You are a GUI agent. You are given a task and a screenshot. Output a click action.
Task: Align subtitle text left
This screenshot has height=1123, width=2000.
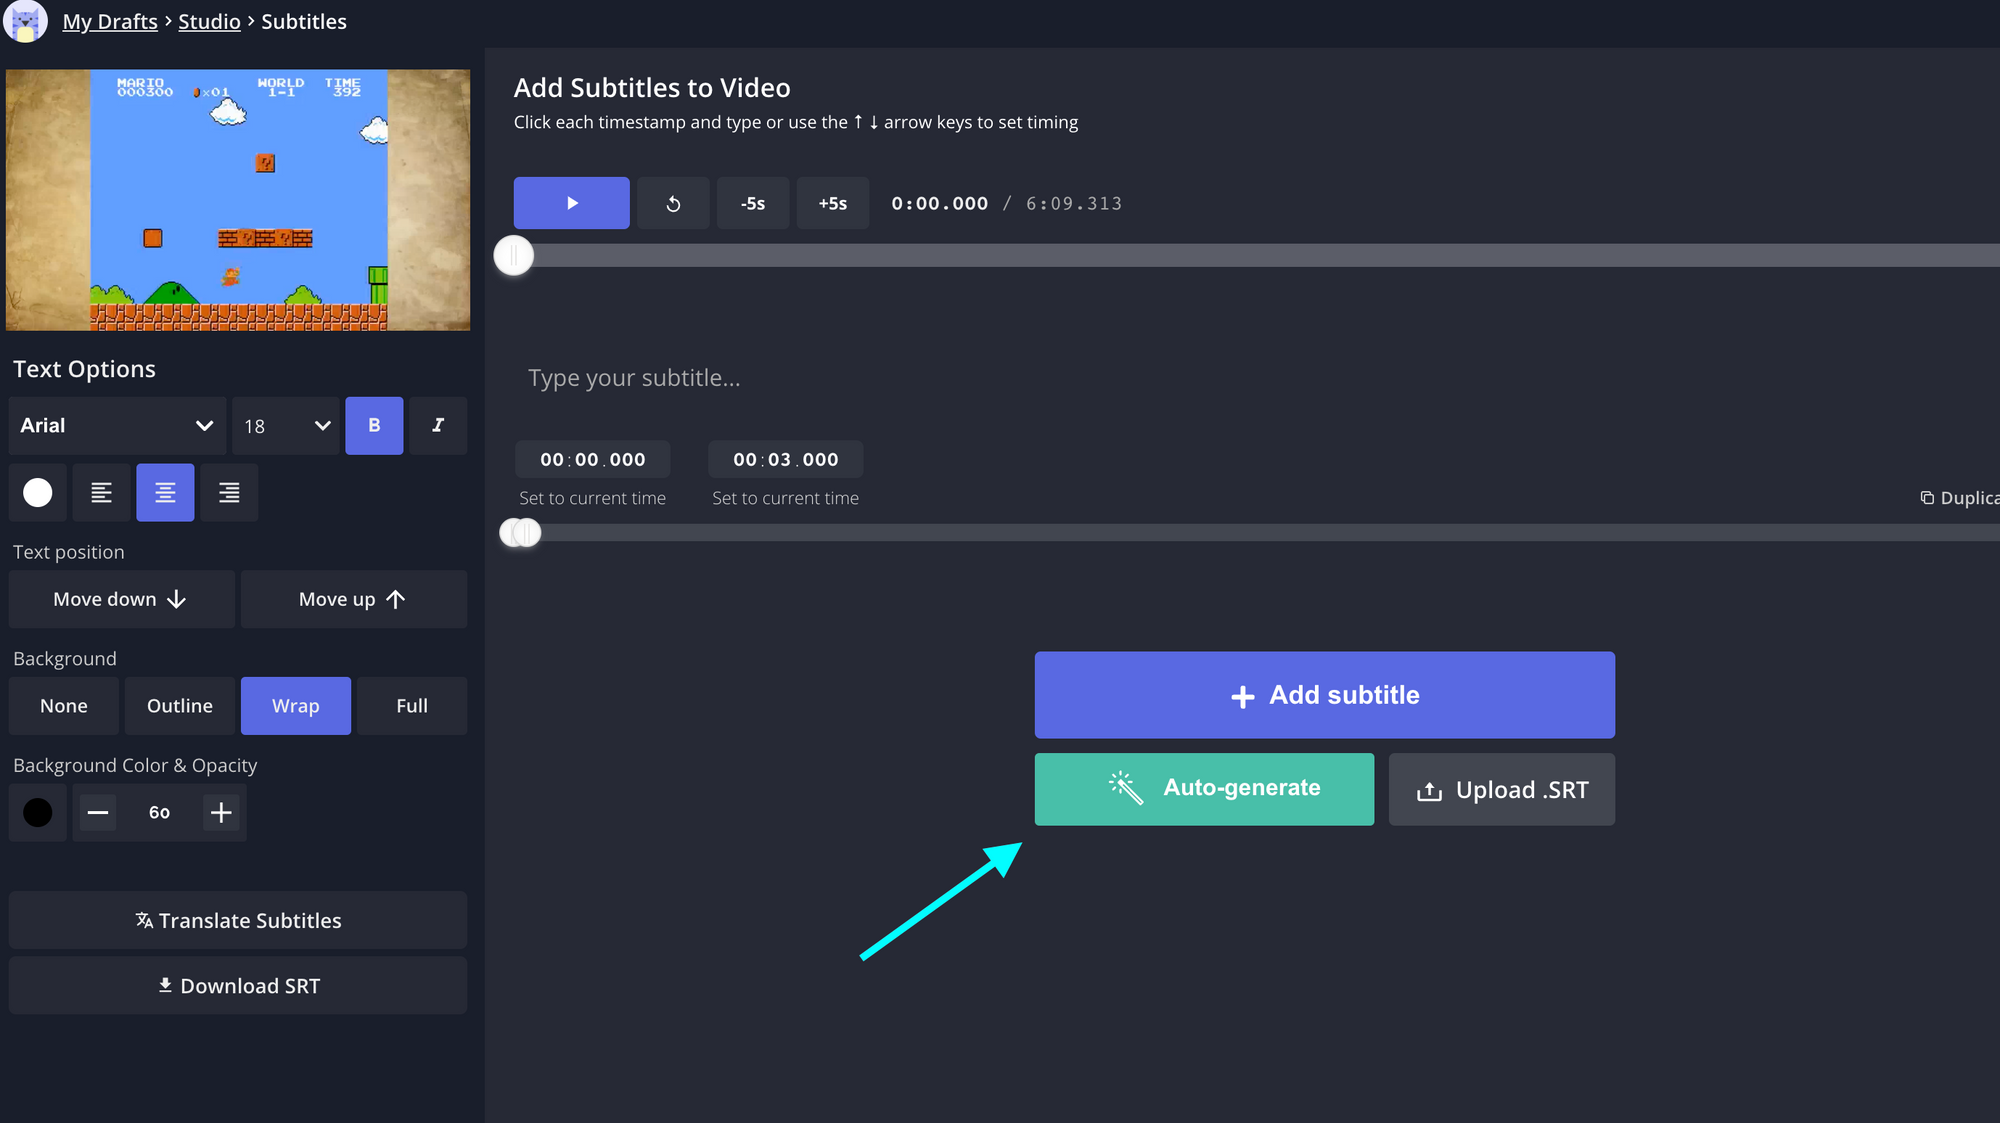tap(101, 492)
